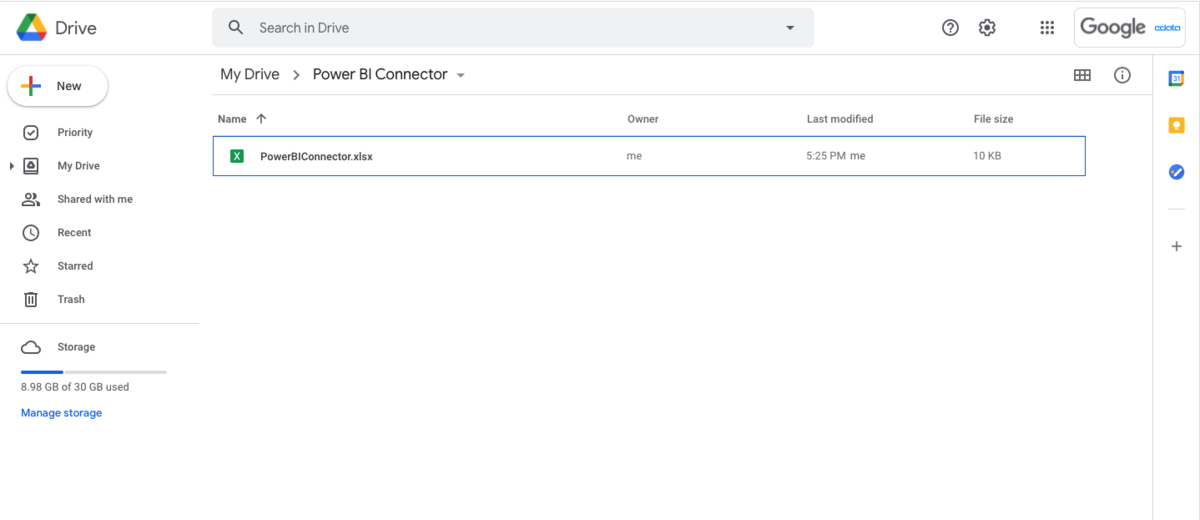The height and width of the screenshot is (520, 1200).
Task: Click the storage usage progress bar
Action: 93,372
